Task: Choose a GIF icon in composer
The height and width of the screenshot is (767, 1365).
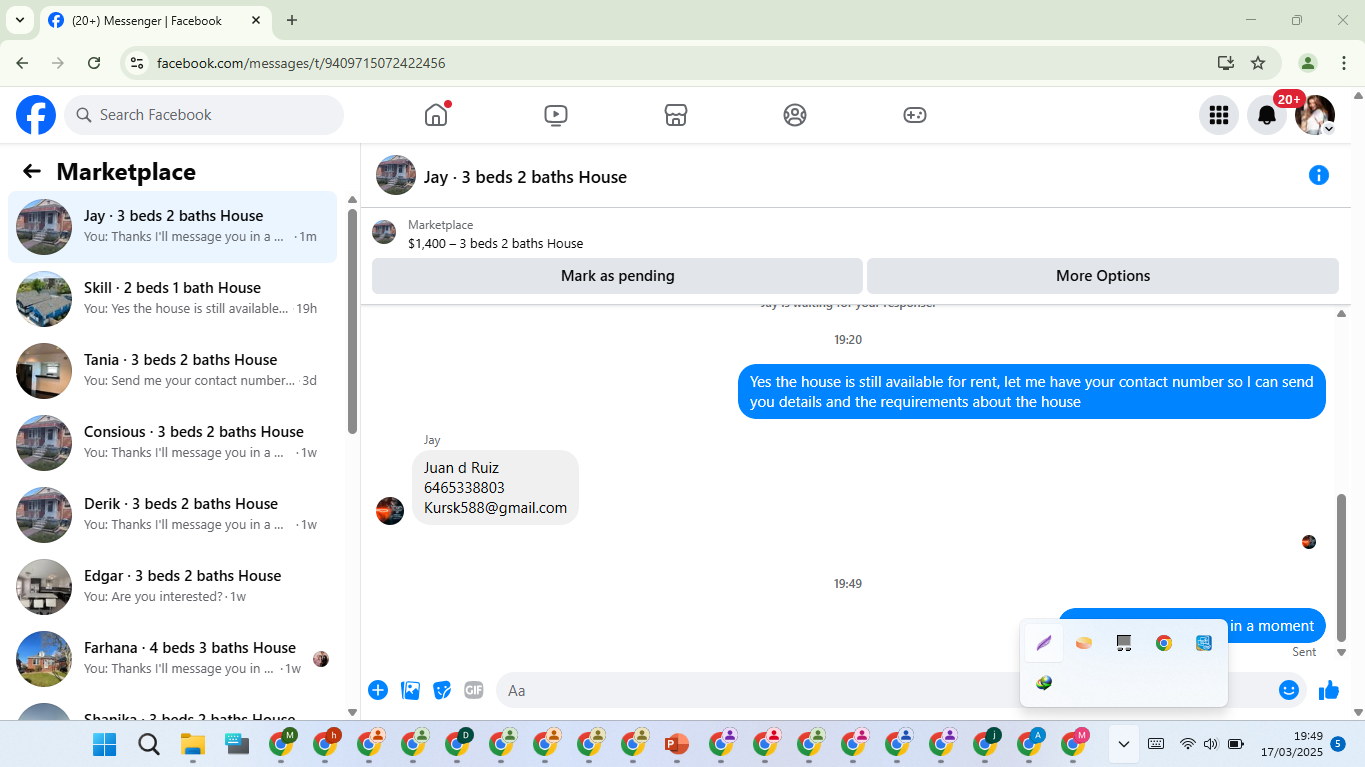Action: pos(474,690)
